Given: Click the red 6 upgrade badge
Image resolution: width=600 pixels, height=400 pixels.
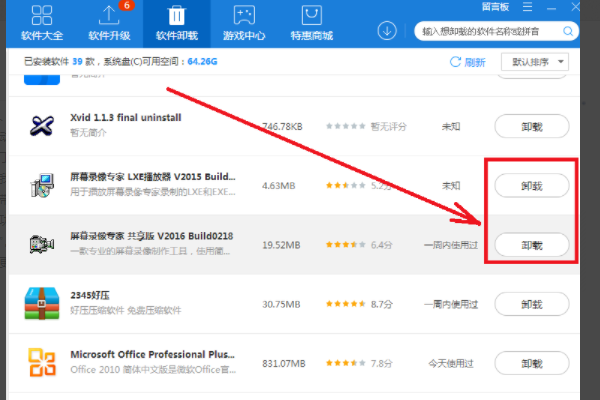Looking at the screenshot, I should click(x=127, y=5).
